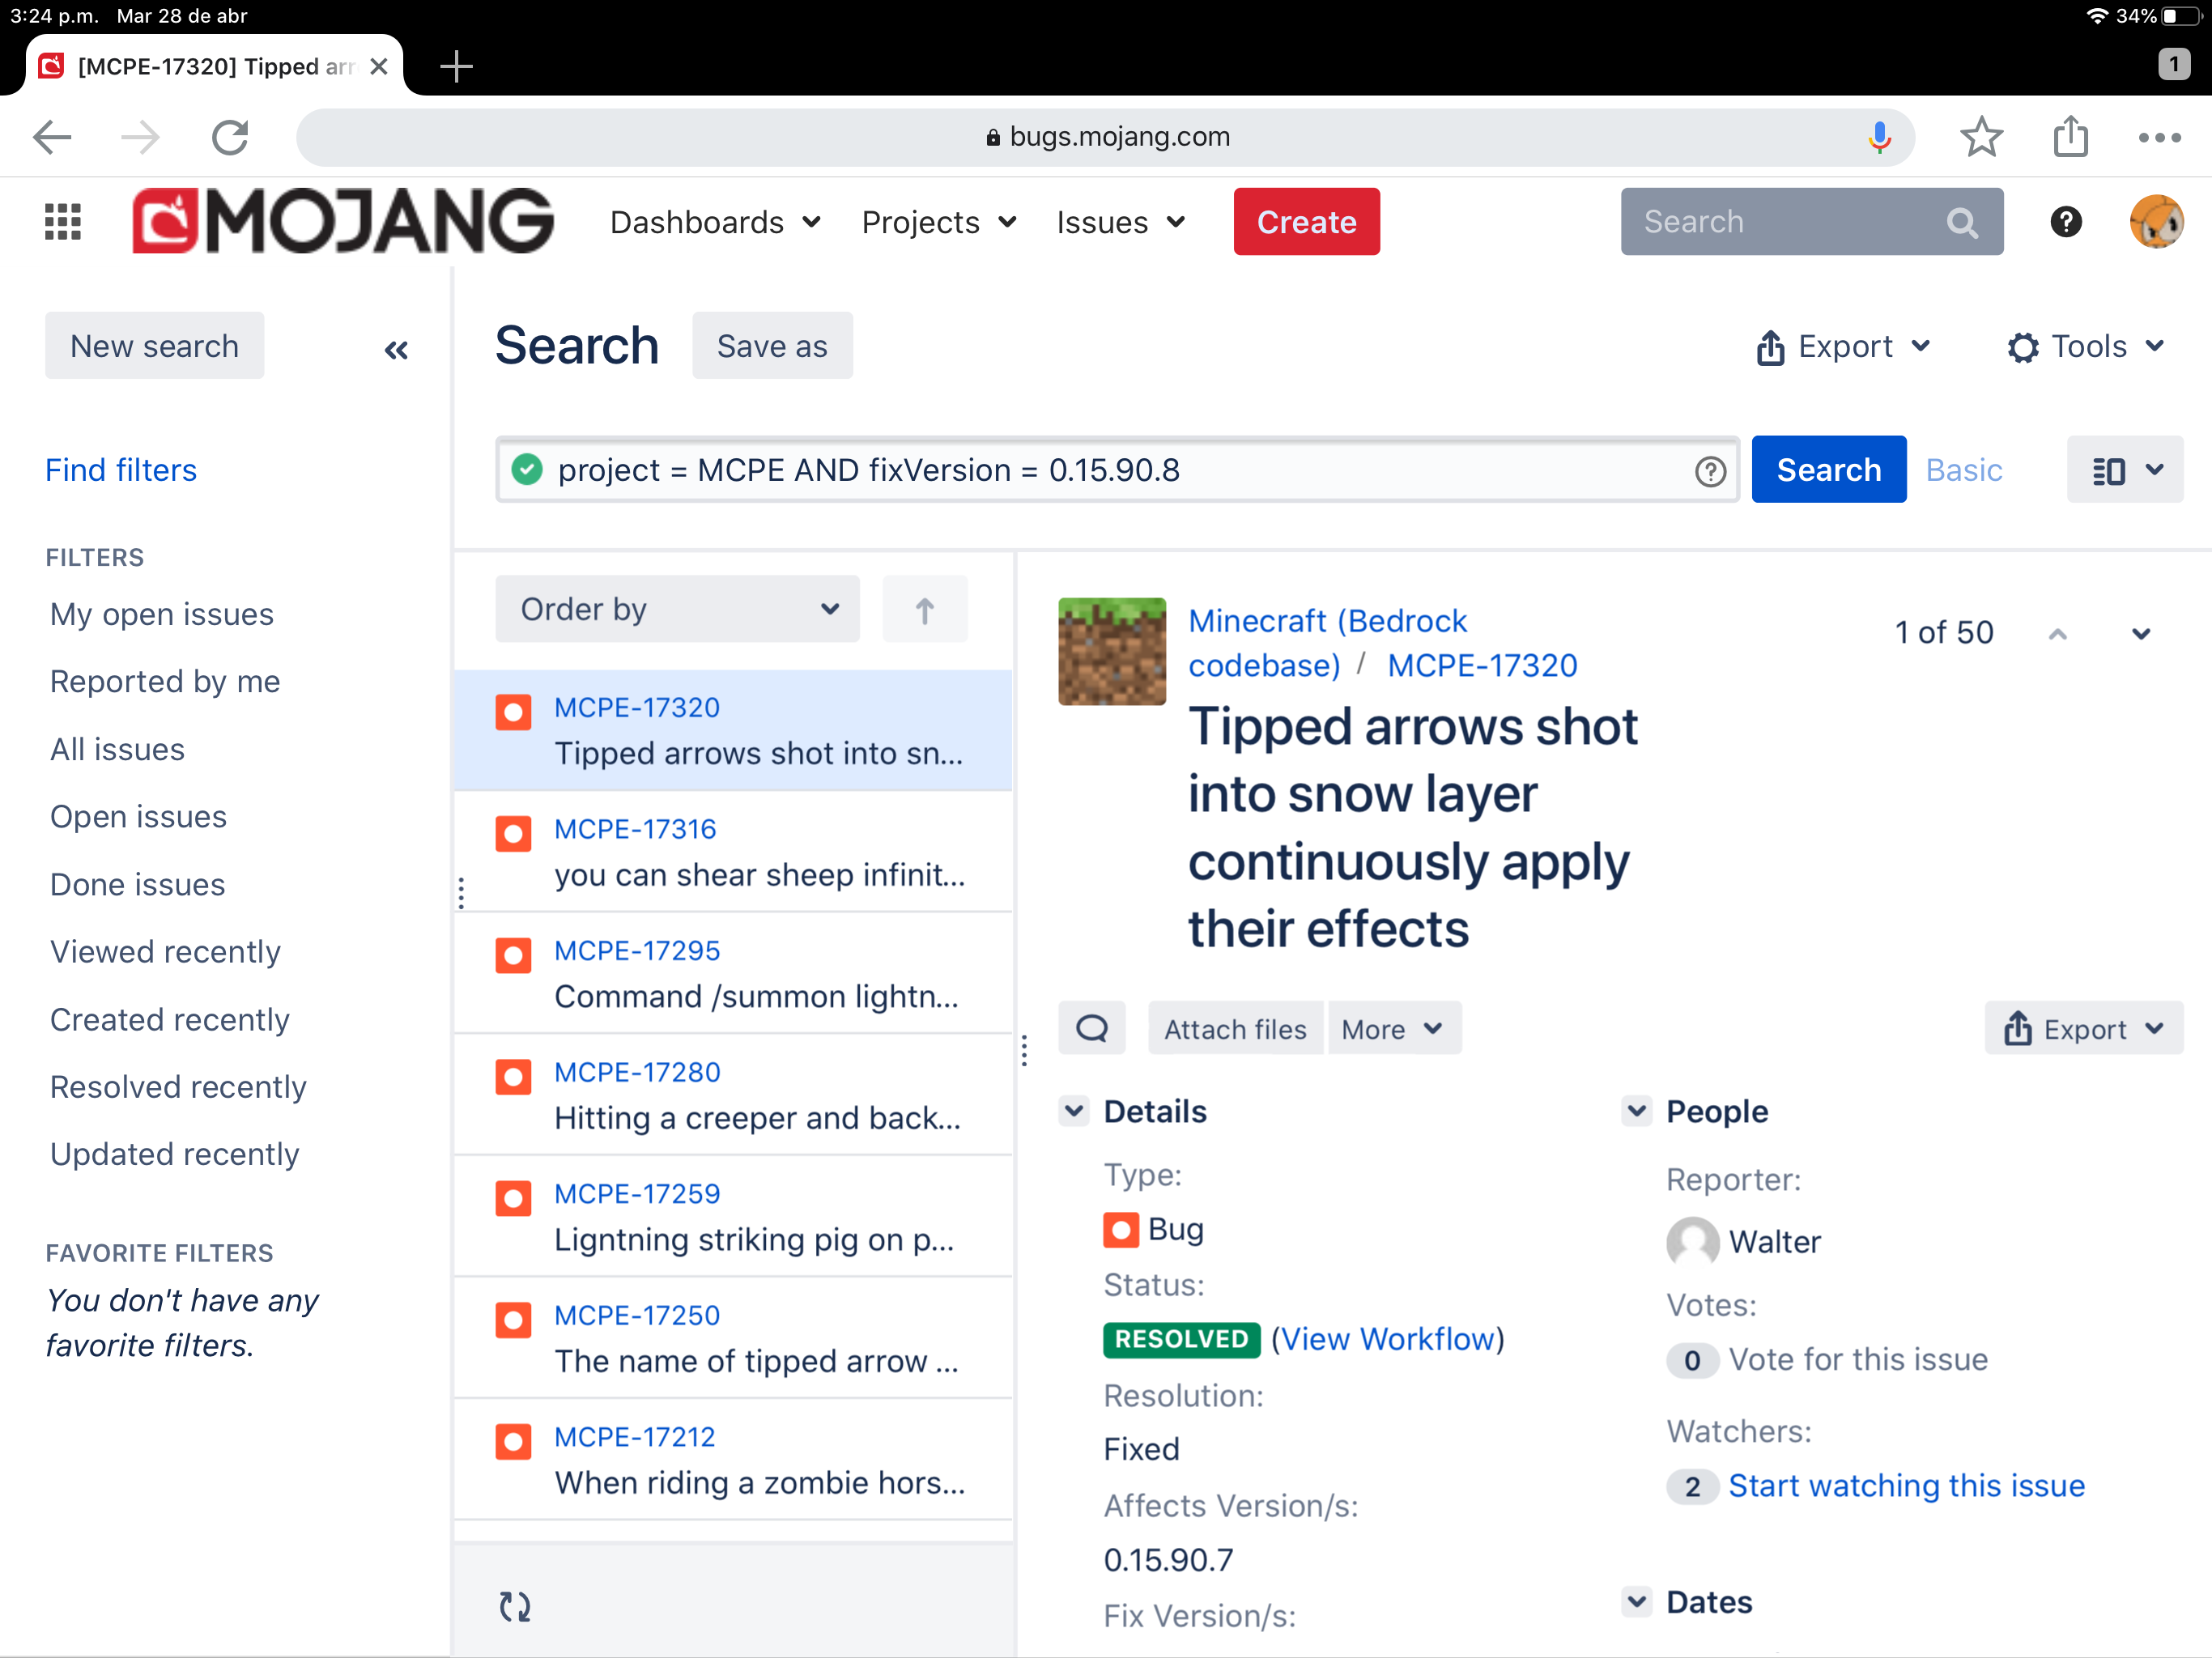Viewport: 2212px width, 1658px height.
Task: Open the Dashboards menu
Action: click(x=715, y=222)
